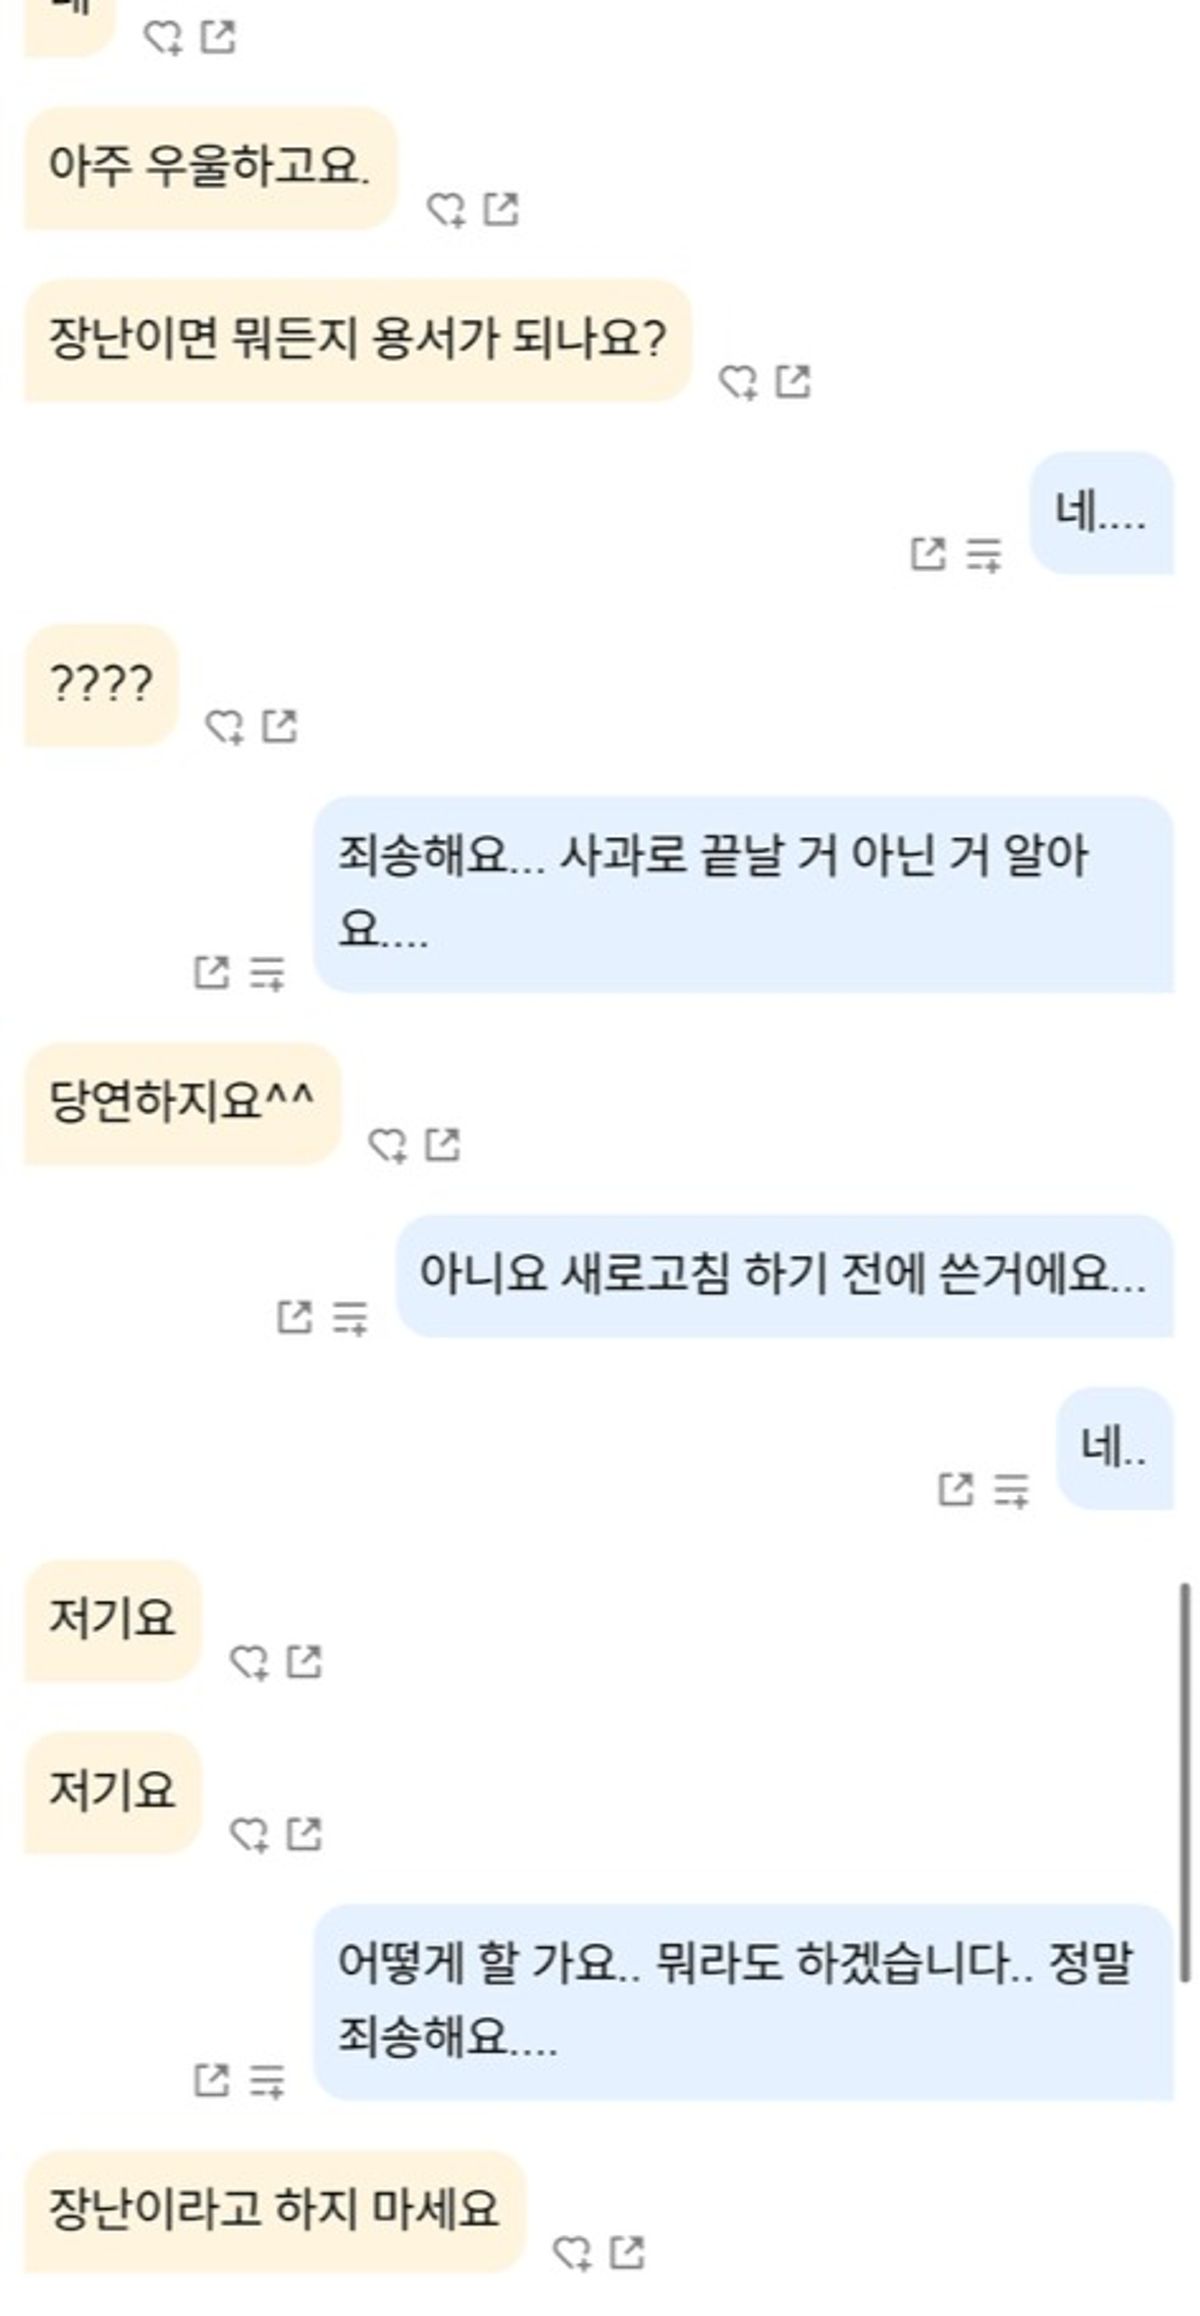Screen dimensions: 1200x2316
Task: Share the '장난이면 뭐든지 용서가 되나요?' message
Action: (x=793, y=381)
